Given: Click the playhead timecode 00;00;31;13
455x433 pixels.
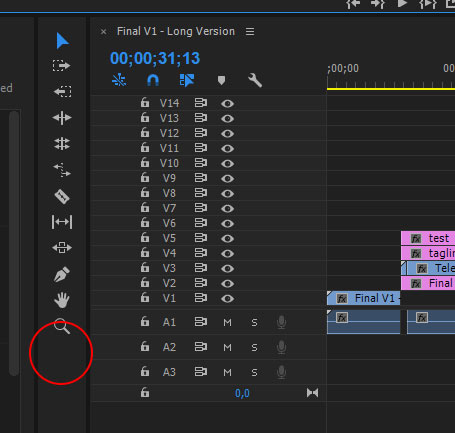Looking at the screenshot, I should tap(155, 58).
